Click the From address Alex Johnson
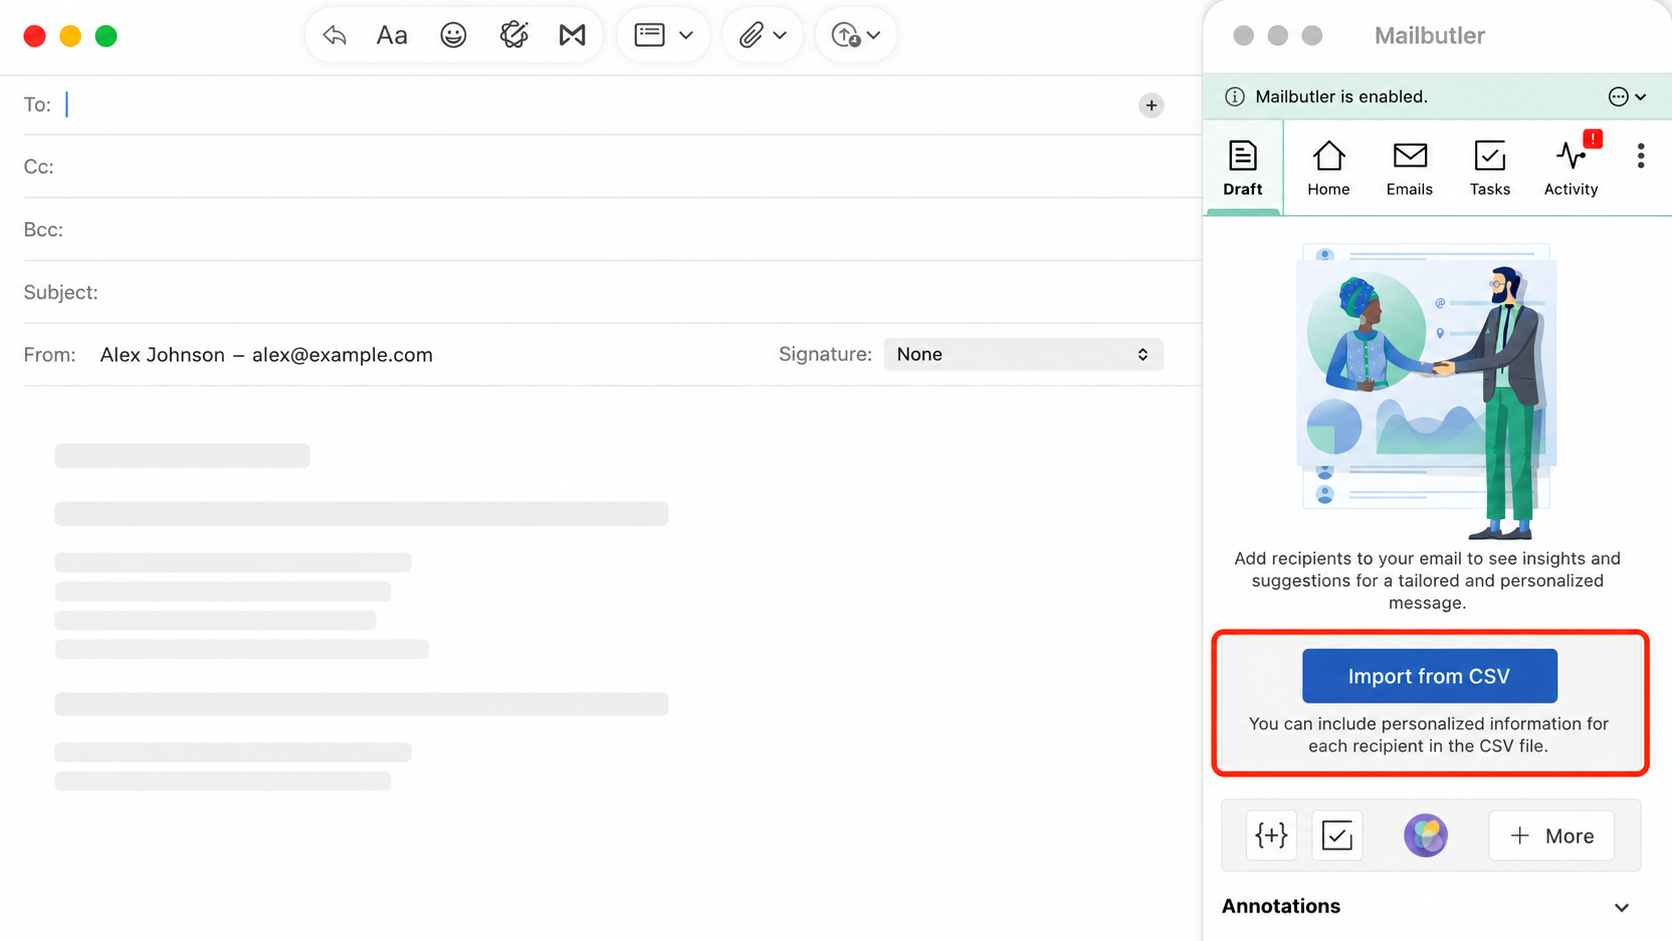The height and width of the screenshot is (941, 1672). 266,355
